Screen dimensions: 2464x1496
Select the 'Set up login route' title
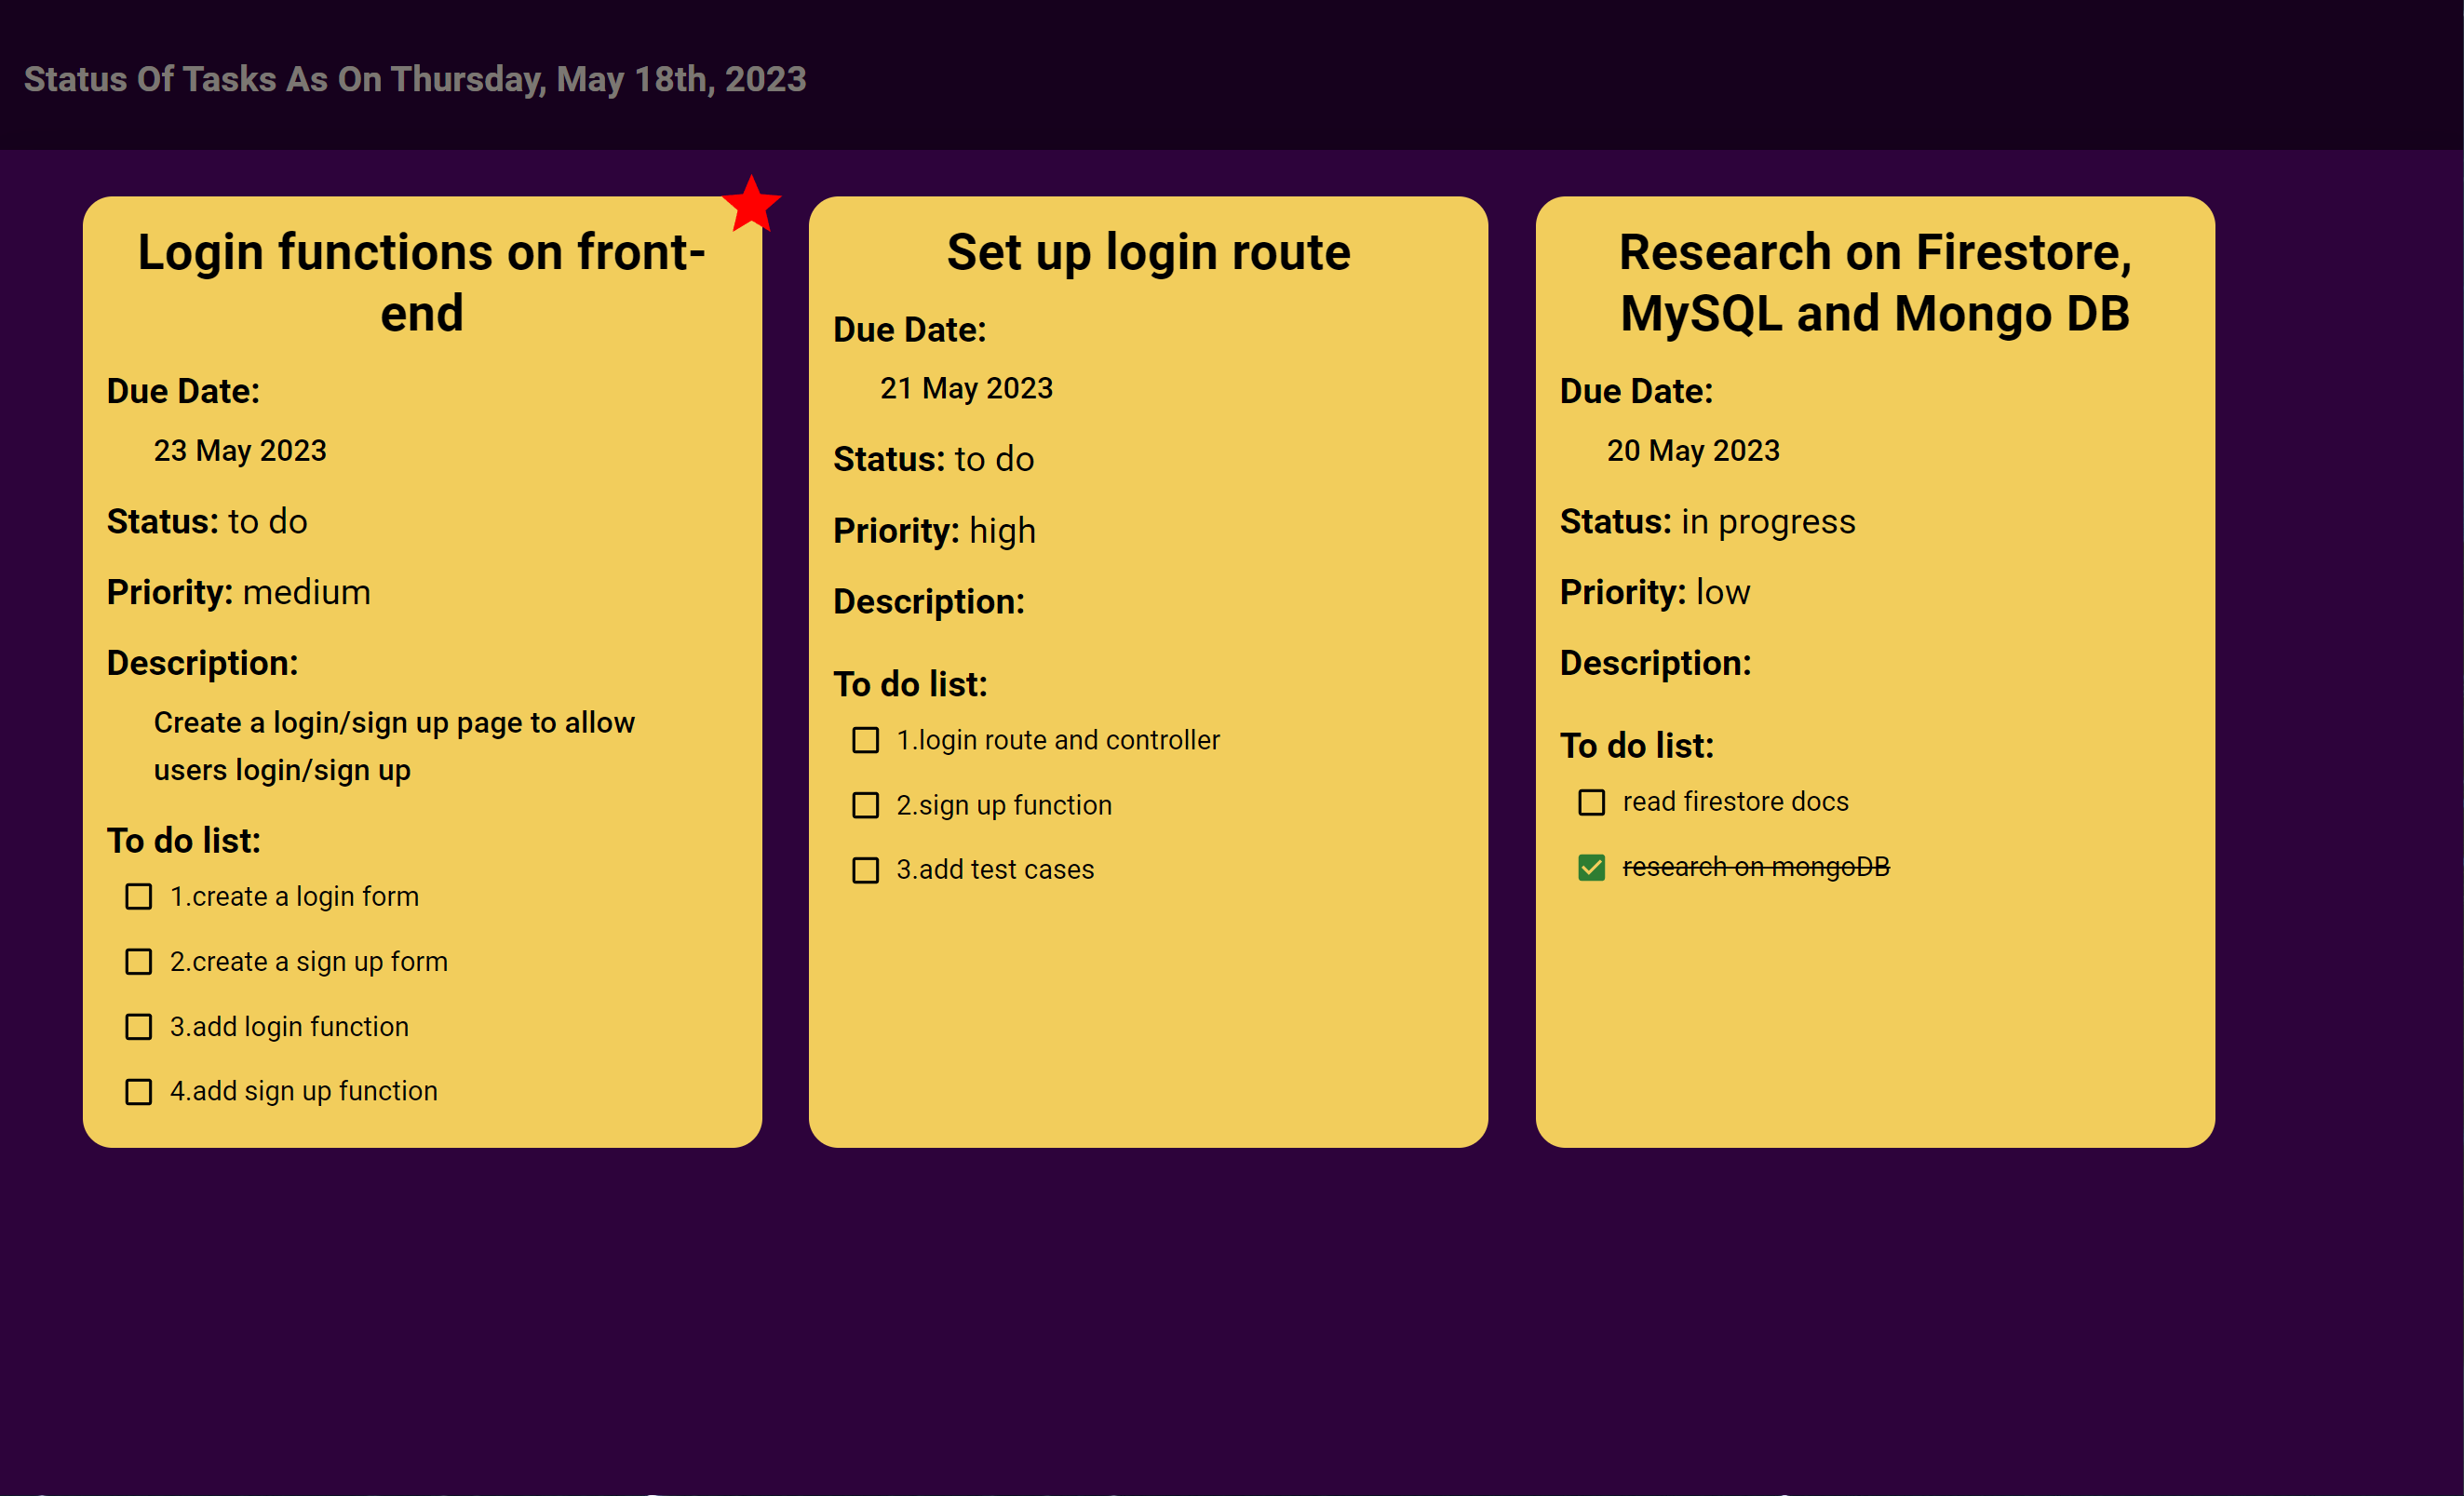[x=1148, y=252]
